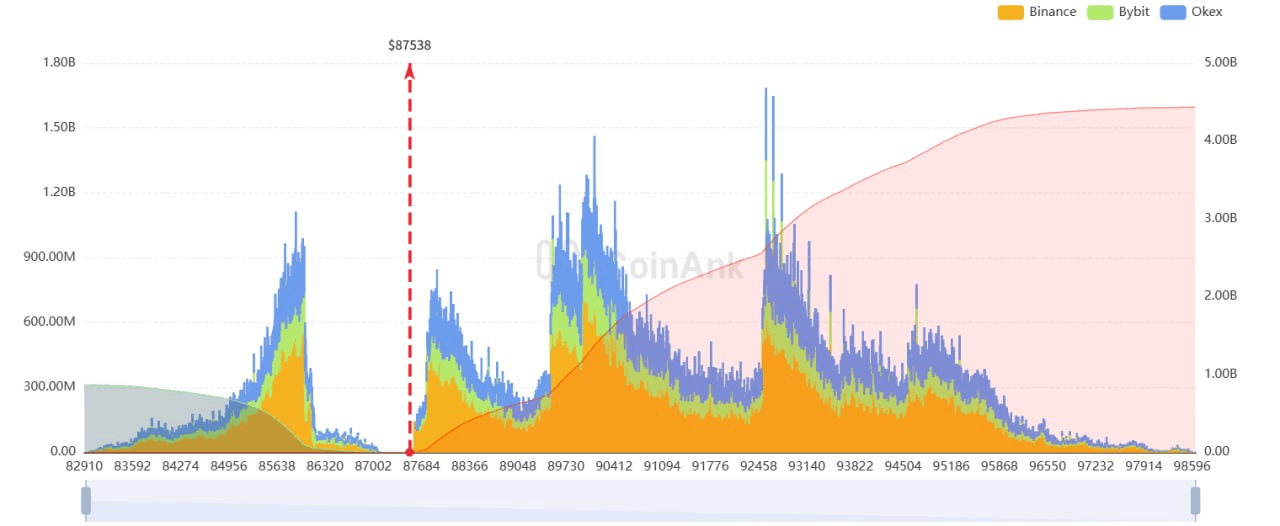This screenshot has height=526, width=1280.
Task: Click the 92458 x-axis price label
Action: [x=759, y=466]
